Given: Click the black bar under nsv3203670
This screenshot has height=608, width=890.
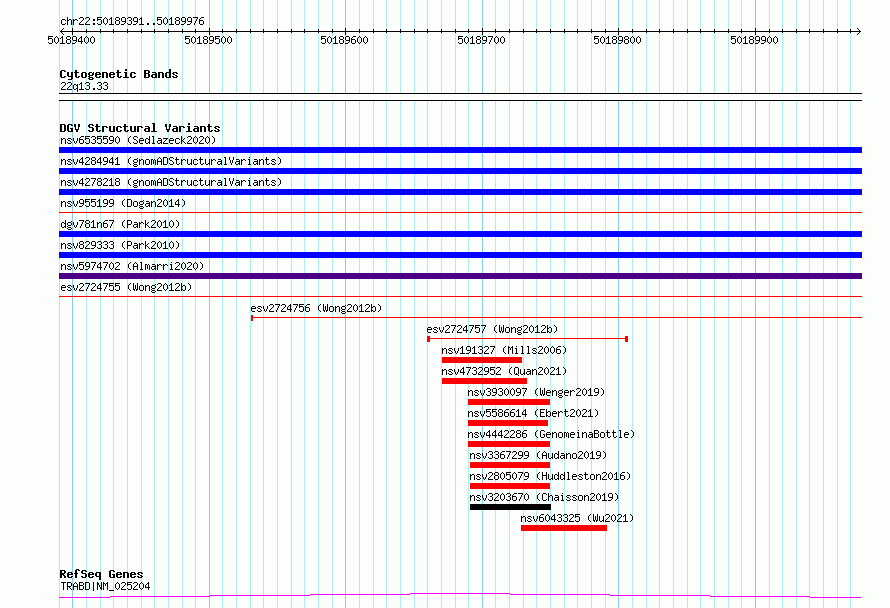Looking at the screenshot, I should (510, 507).
